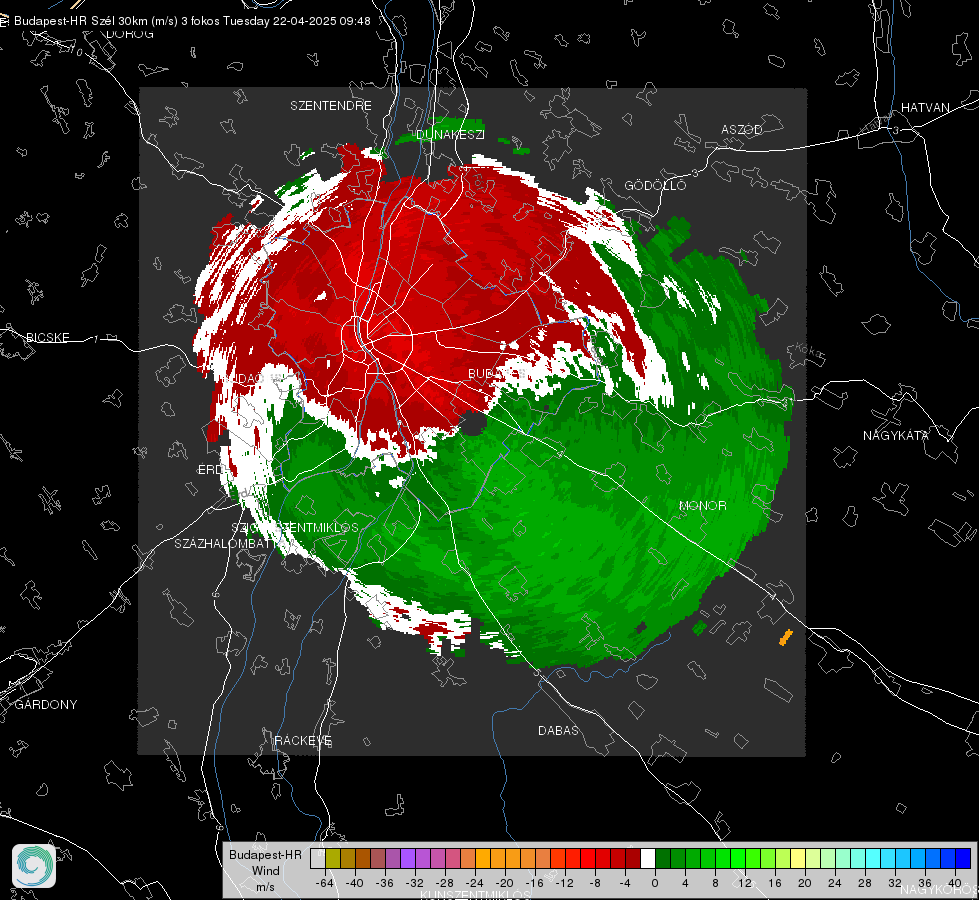
Task: Click the MONOR city label
Action: tap(702, 505)
